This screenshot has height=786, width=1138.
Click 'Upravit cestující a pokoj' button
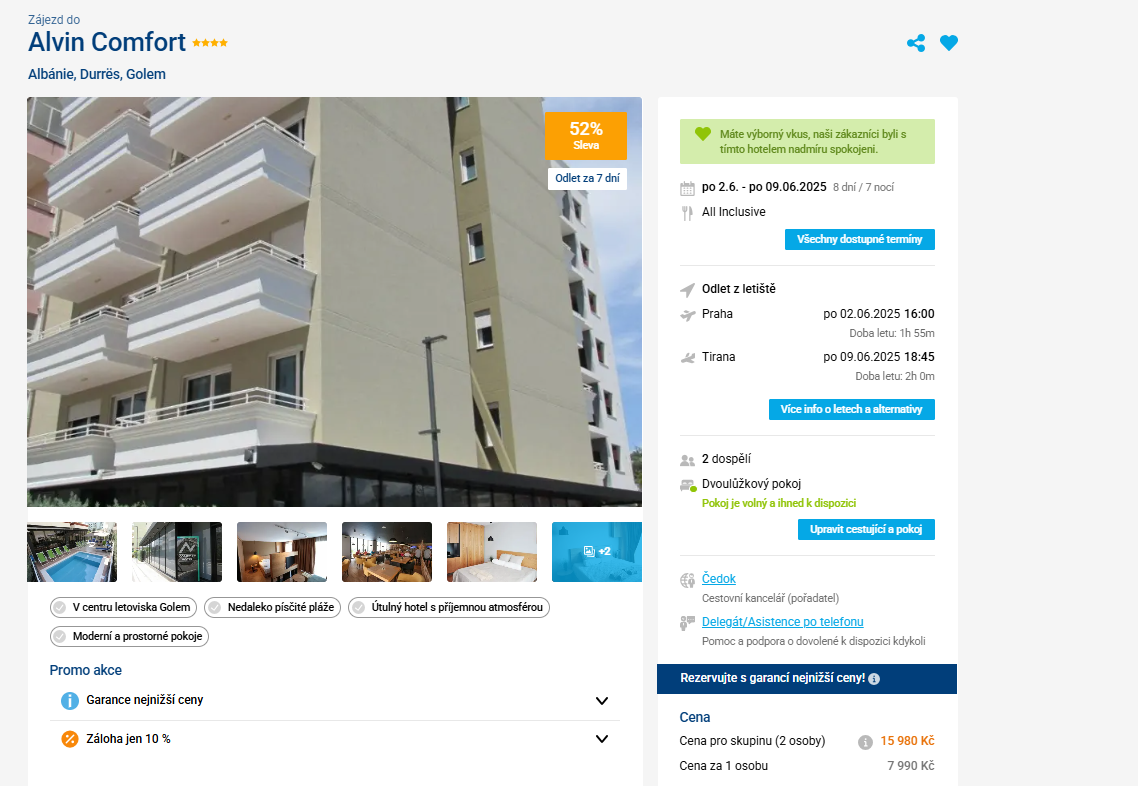[x=866, y=529]
